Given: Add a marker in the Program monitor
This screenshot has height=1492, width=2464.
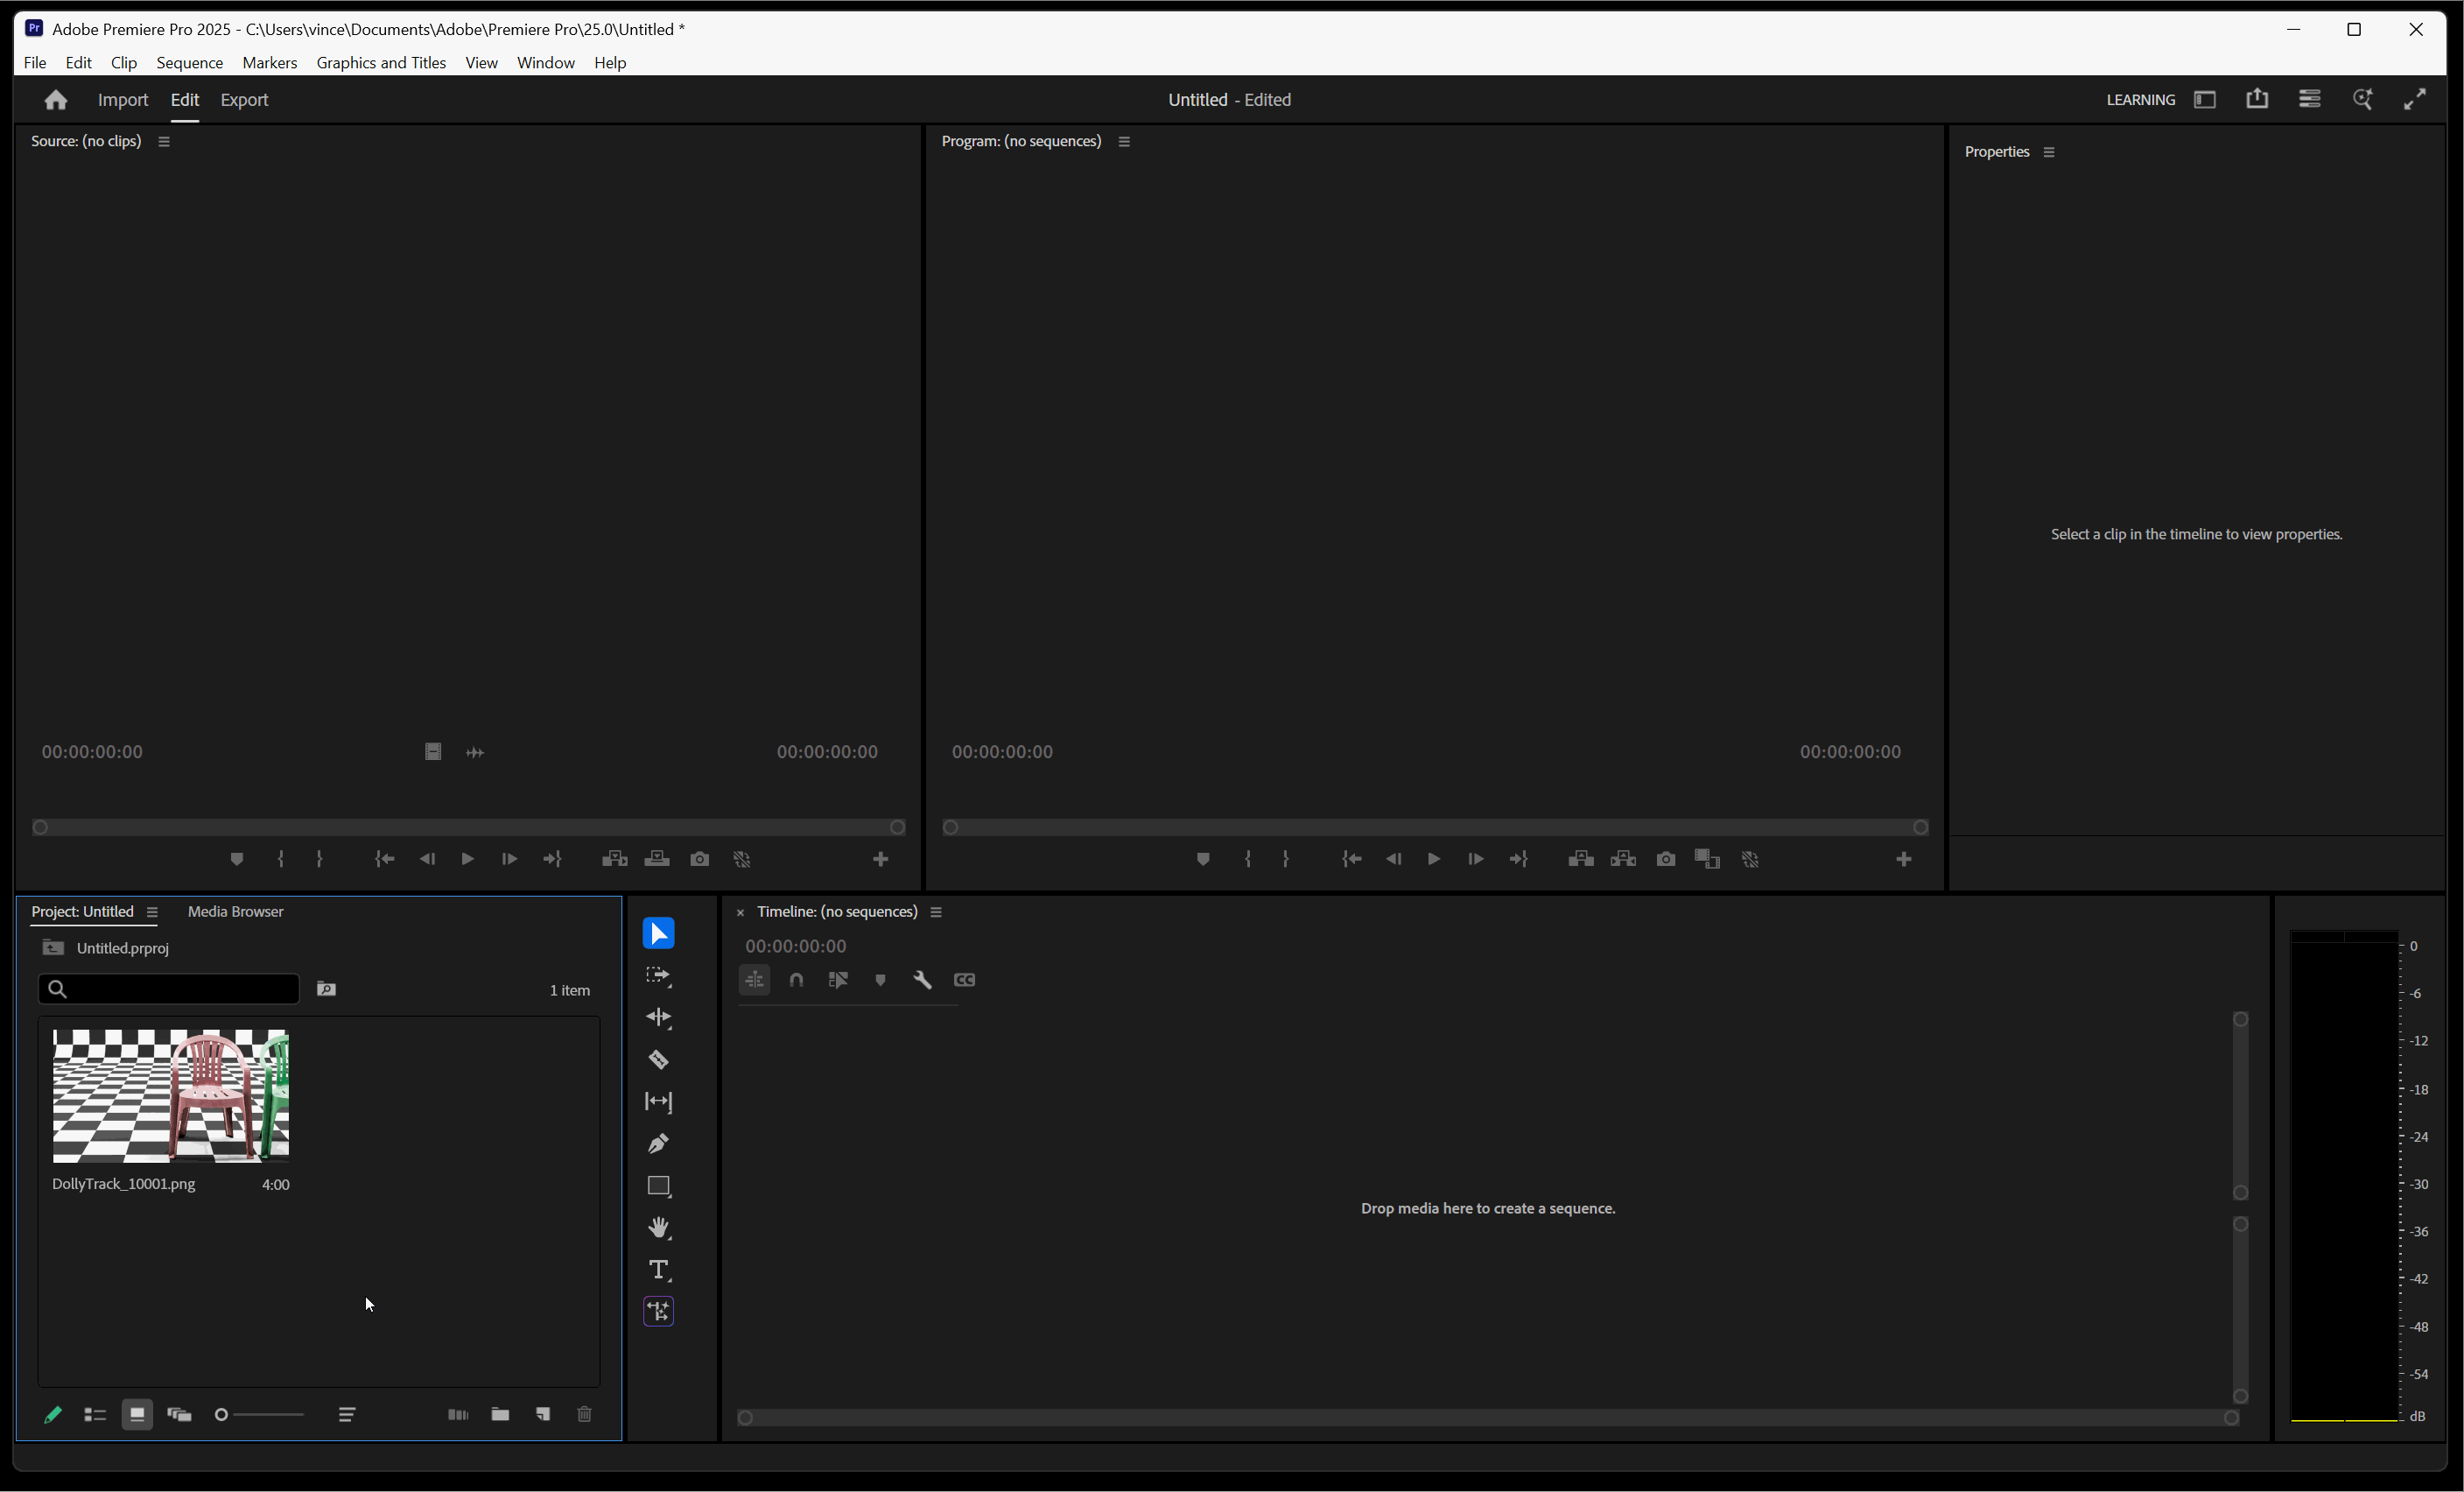Looking at the screenshot, I should click(1202, 858).
